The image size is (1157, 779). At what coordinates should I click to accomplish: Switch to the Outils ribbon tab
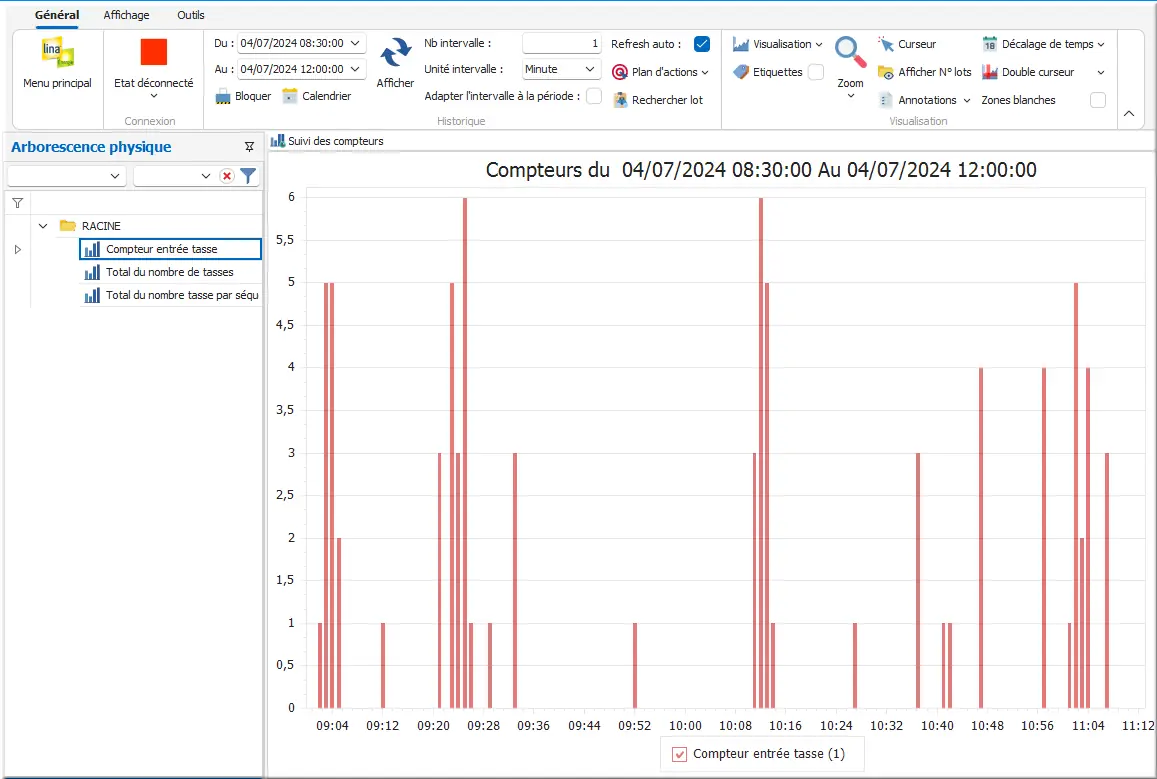(190, 15)
